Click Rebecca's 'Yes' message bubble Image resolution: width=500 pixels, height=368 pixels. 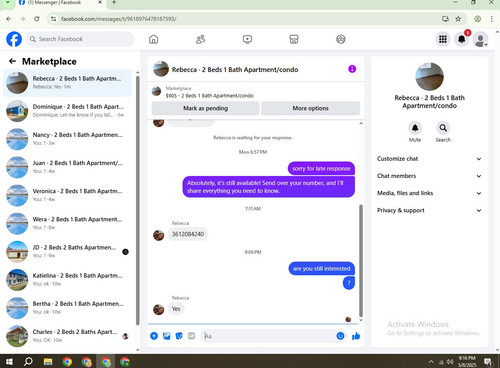coord(176,309)
